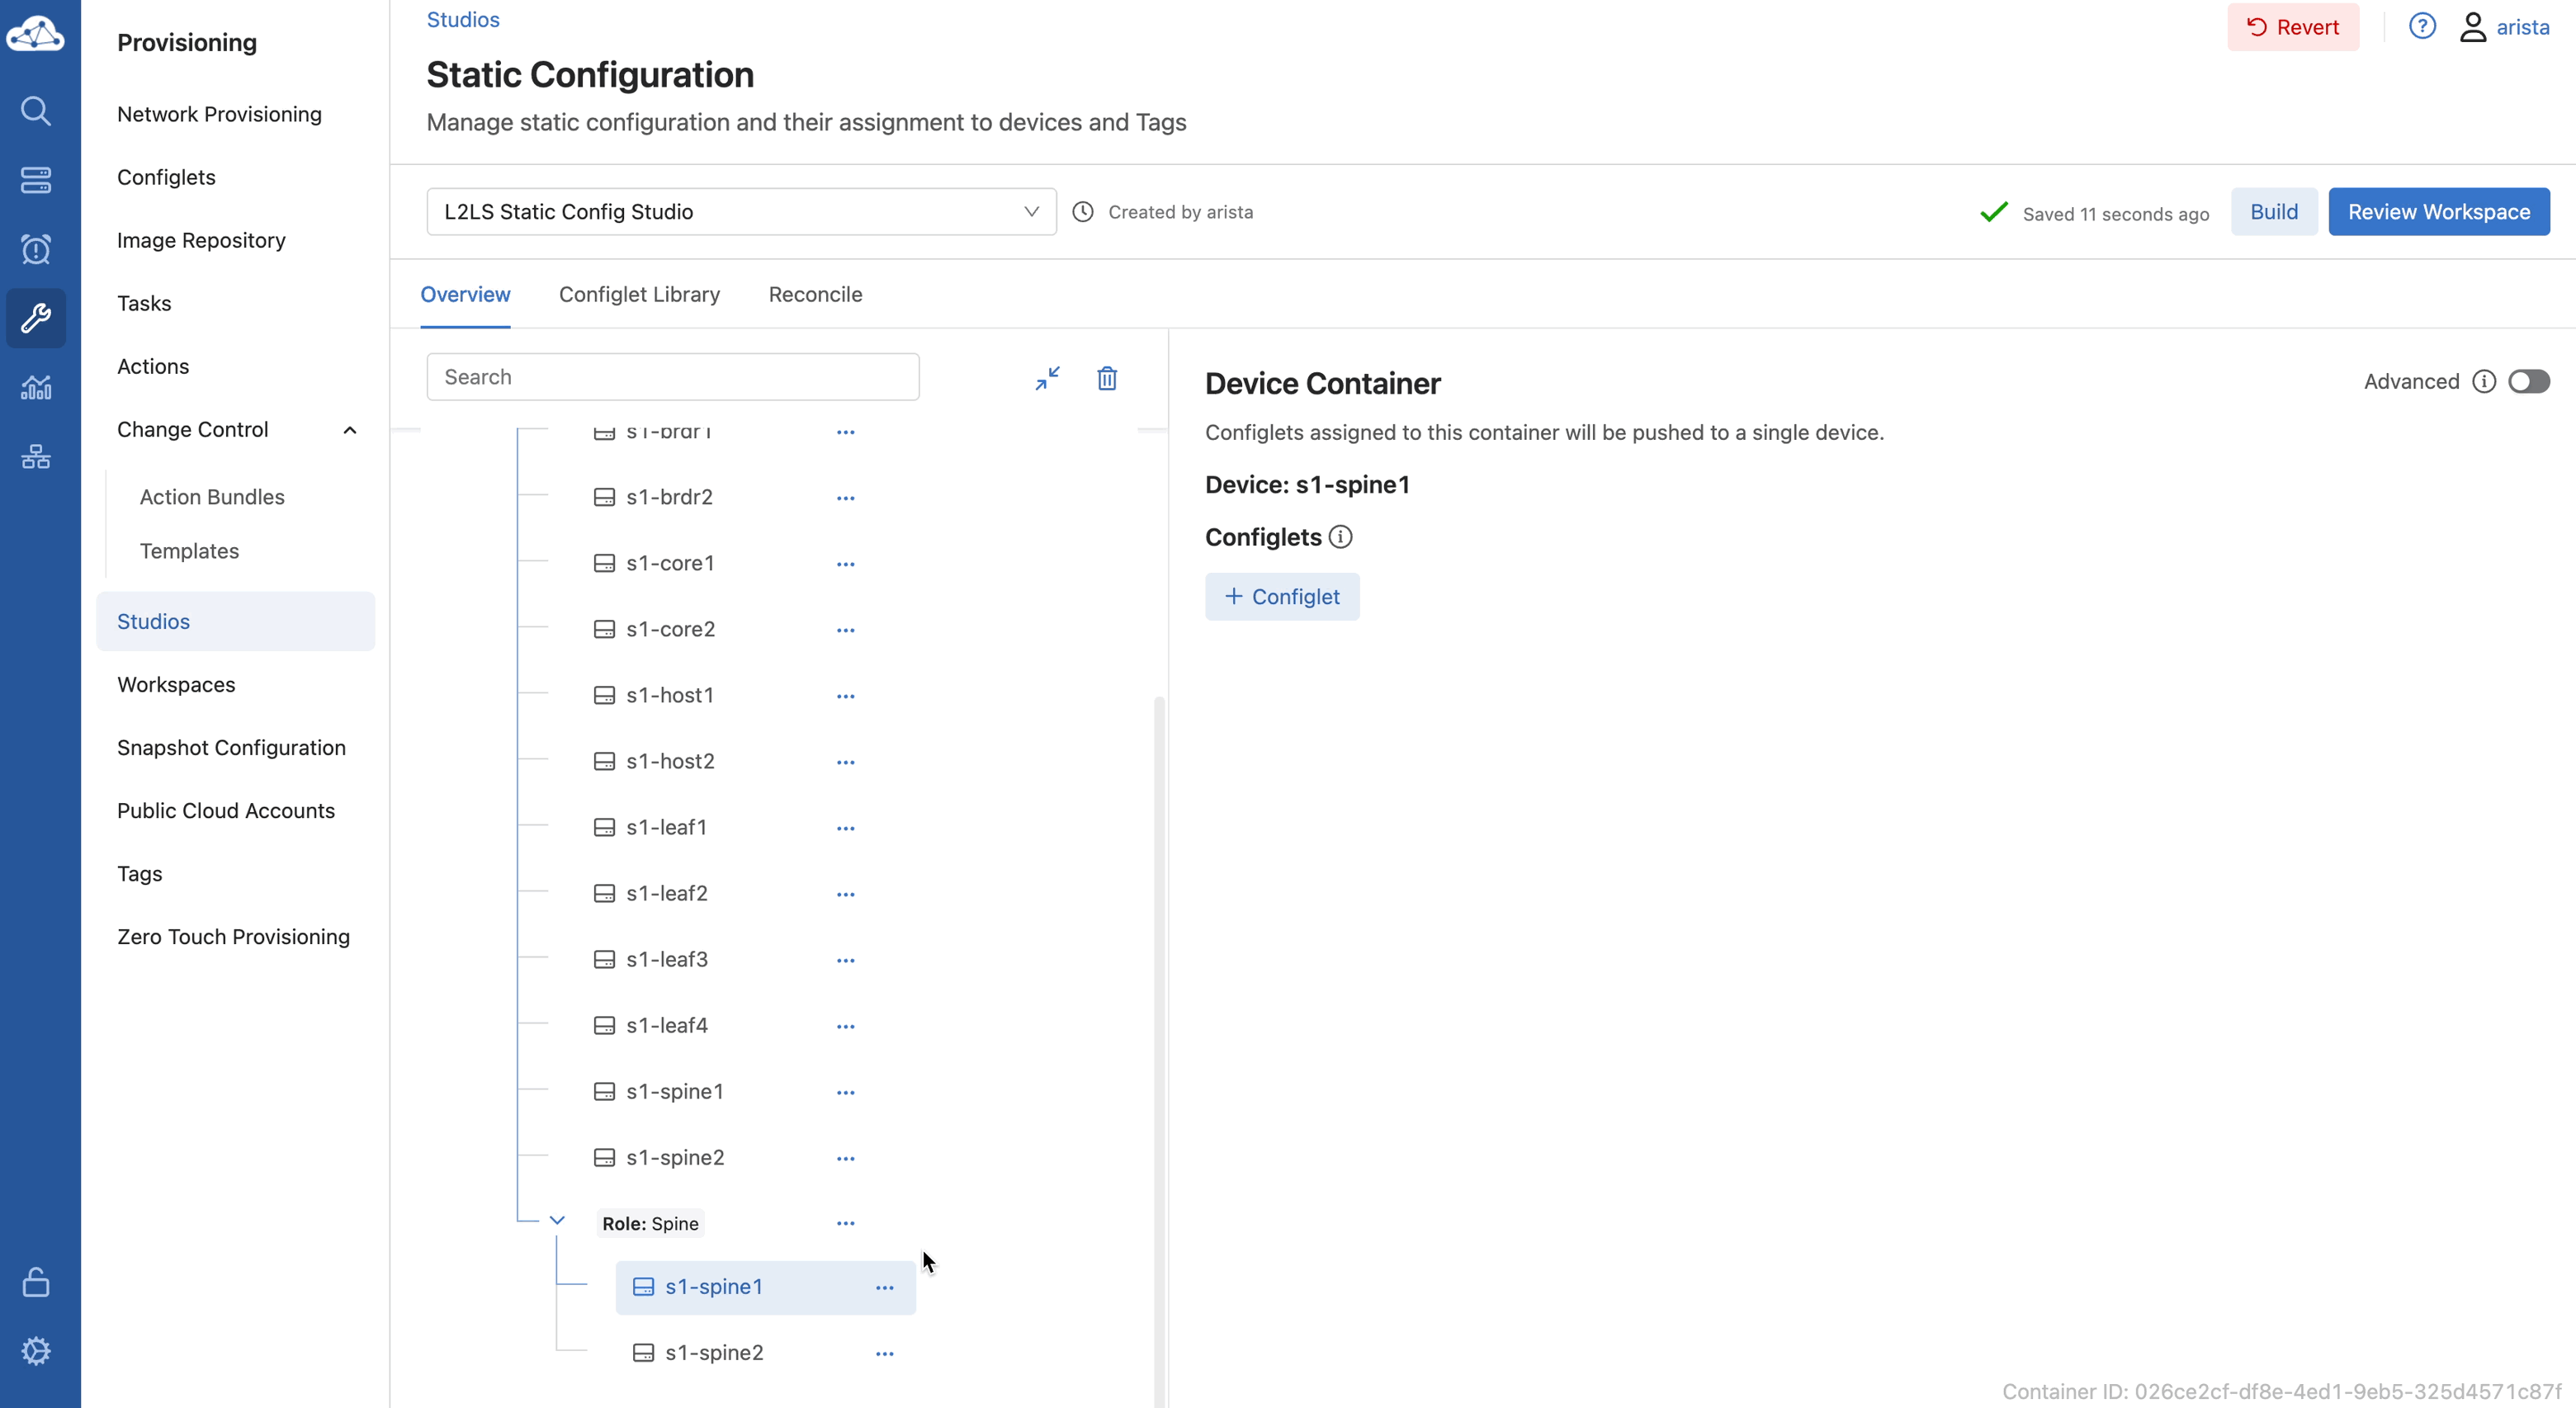Open the settings gear icon
This screenshot has height=1408, width=2576.
[x=36, y=1351]
